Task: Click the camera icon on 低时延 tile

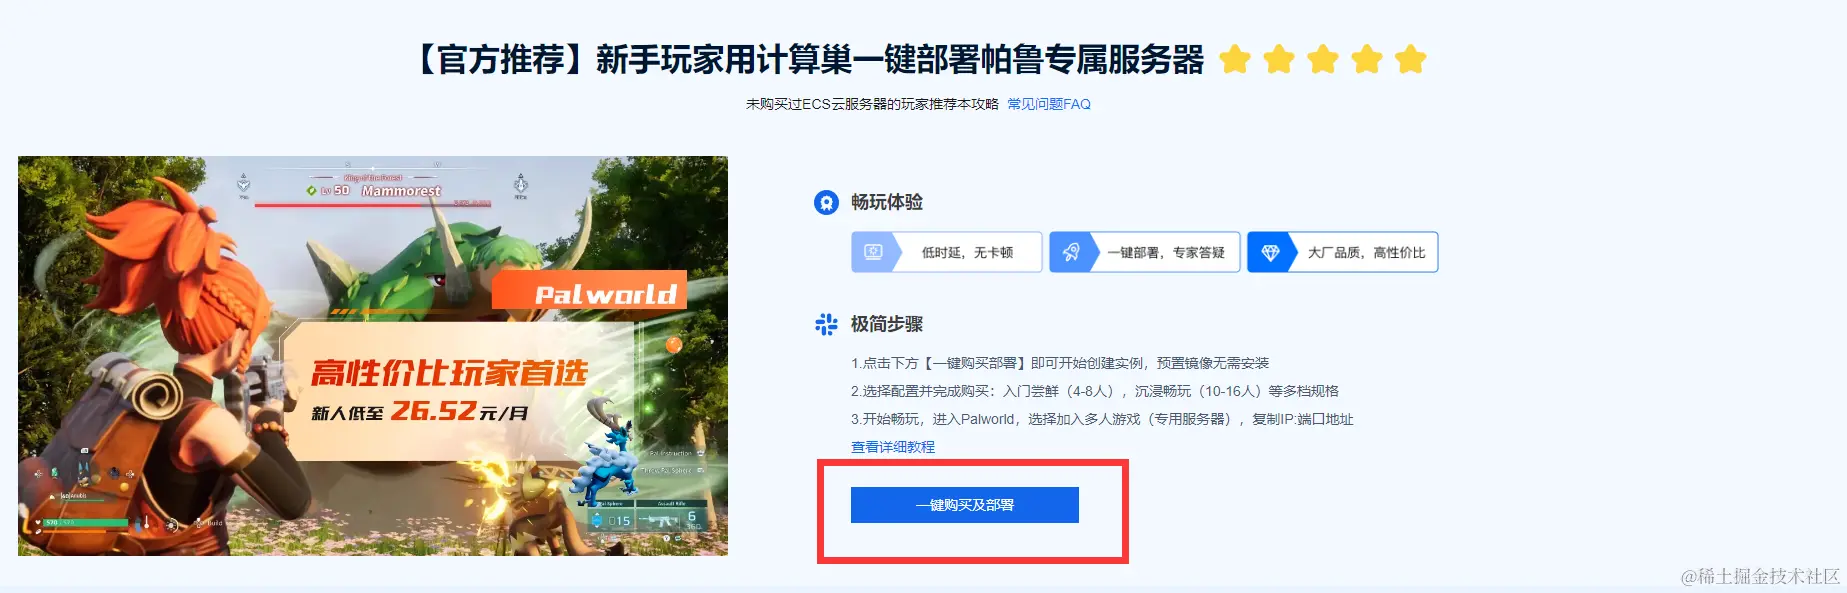Action: (x=873, y=252)
